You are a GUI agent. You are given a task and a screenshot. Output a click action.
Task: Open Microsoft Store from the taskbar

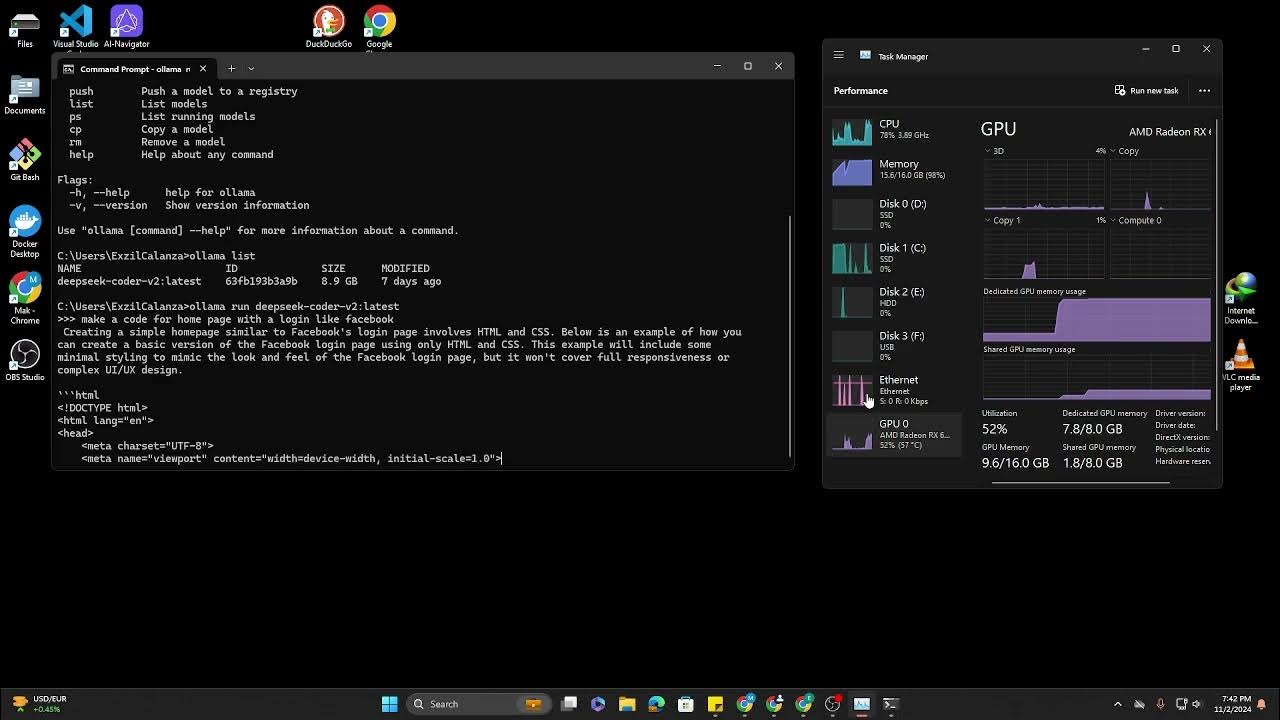[686, 704]
